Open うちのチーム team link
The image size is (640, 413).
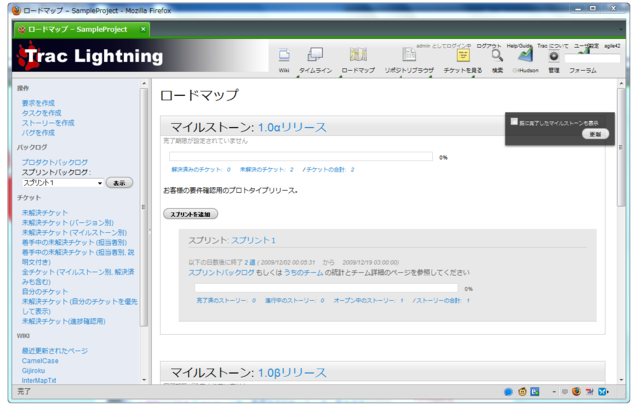(x=303, y=272)
